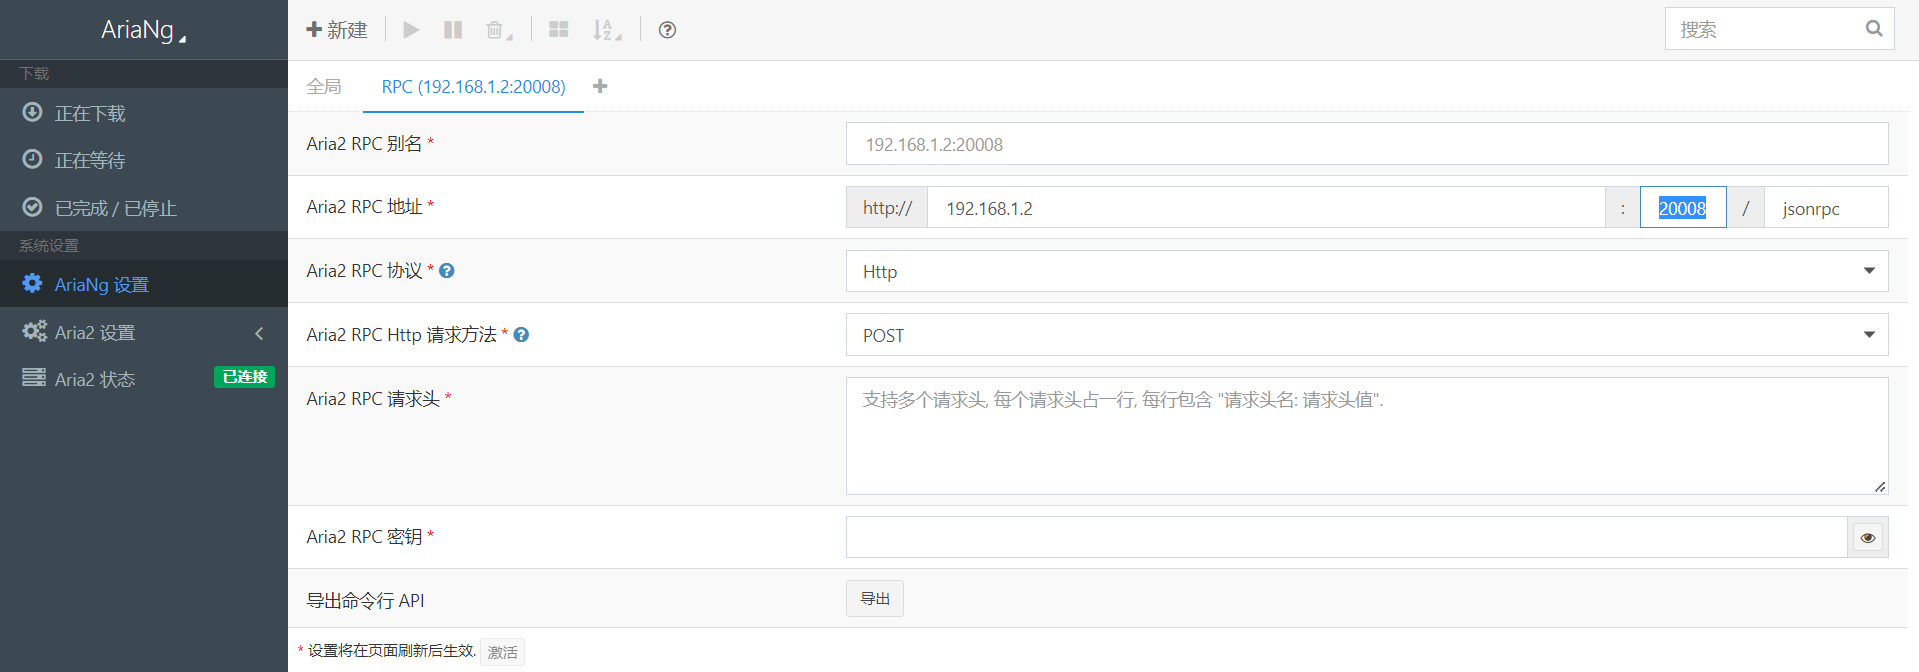Screen dimensions: 1919x672
Task: Open the delete trash icon menu
Action: tap(497, 30)
